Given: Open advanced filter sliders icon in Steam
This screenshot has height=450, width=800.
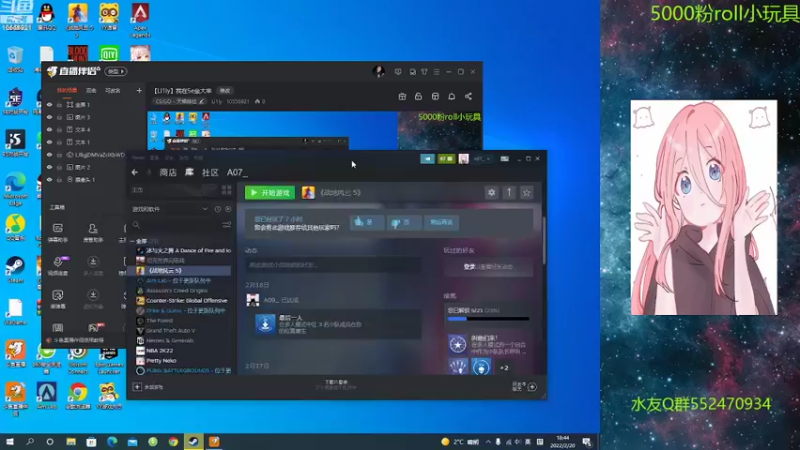Looking at the screenshot, I should coord(227,225).
